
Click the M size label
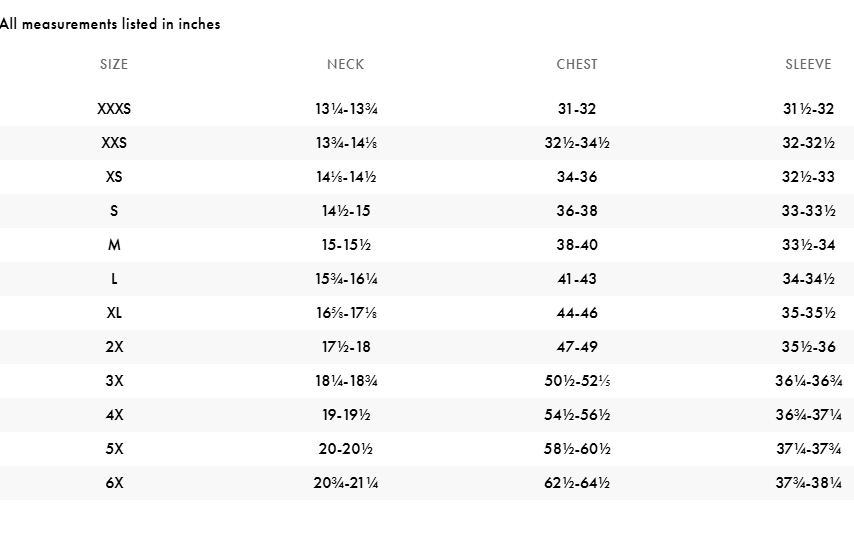(x=114, y=245)
